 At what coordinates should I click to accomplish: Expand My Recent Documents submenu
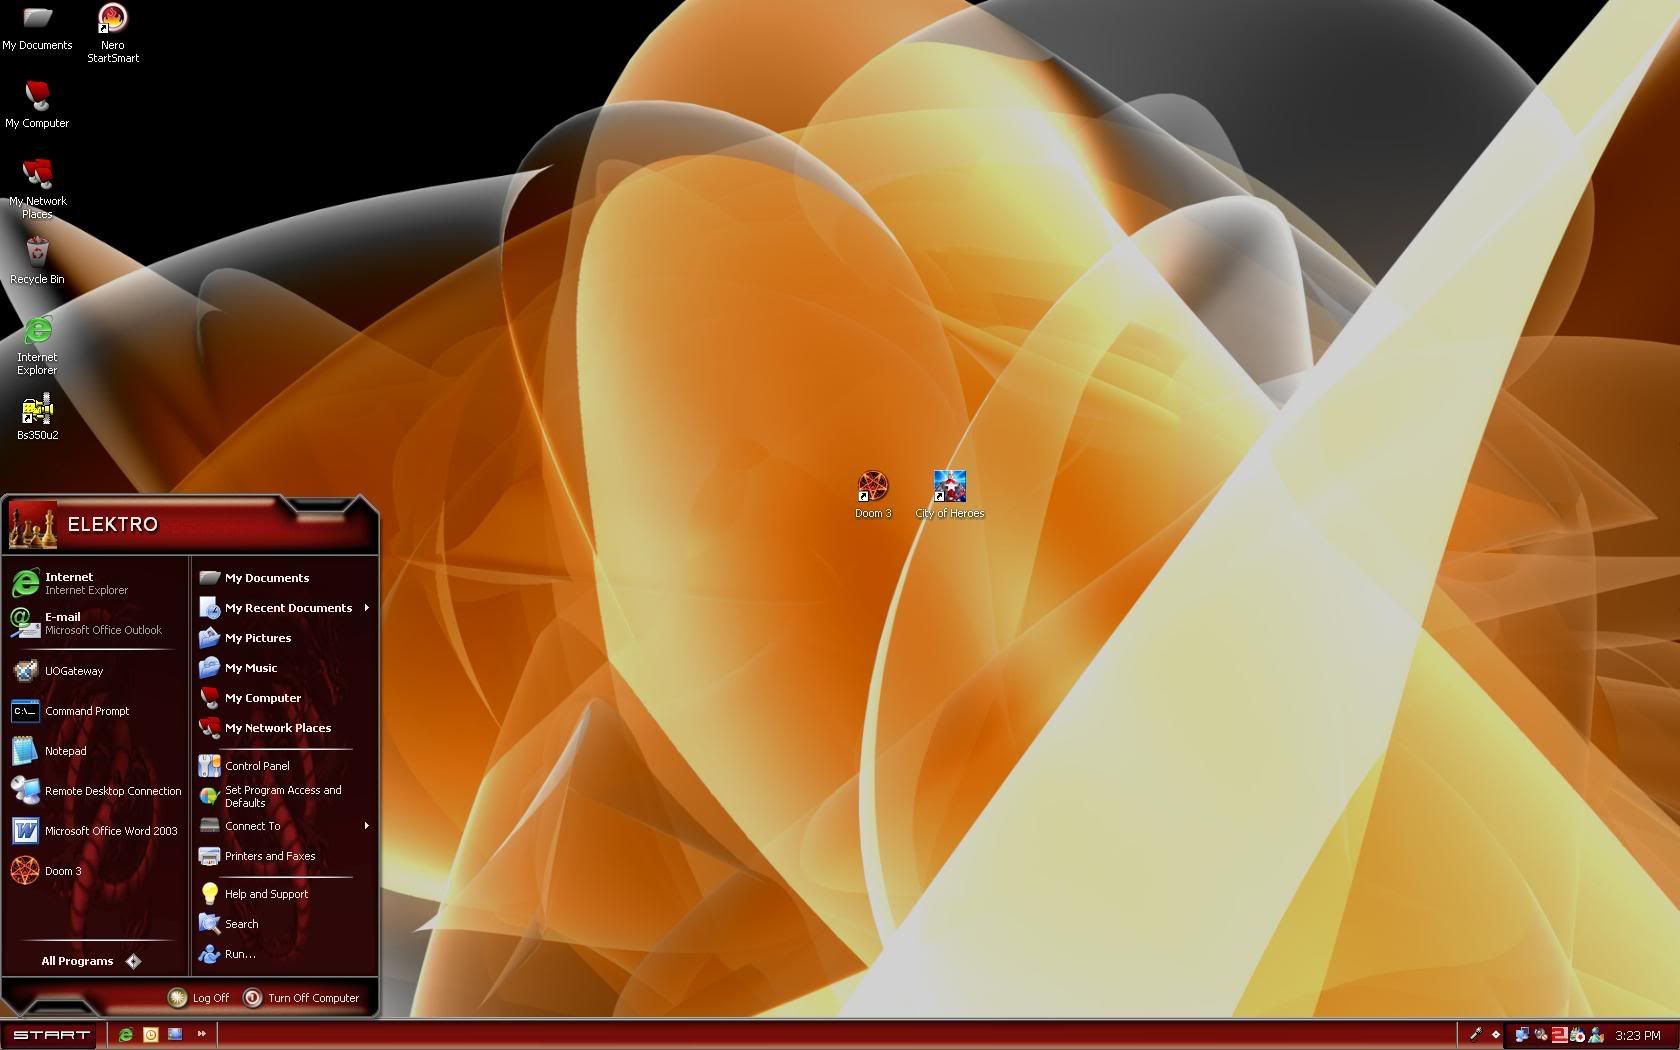coord(284,608)
